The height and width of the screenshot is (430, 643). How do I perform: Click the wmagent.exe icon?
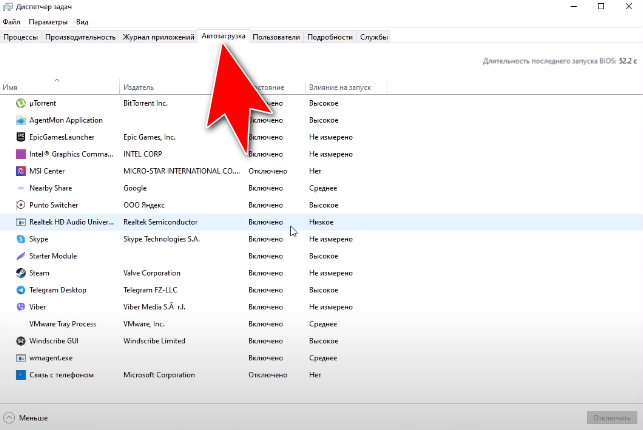[21, 358]
